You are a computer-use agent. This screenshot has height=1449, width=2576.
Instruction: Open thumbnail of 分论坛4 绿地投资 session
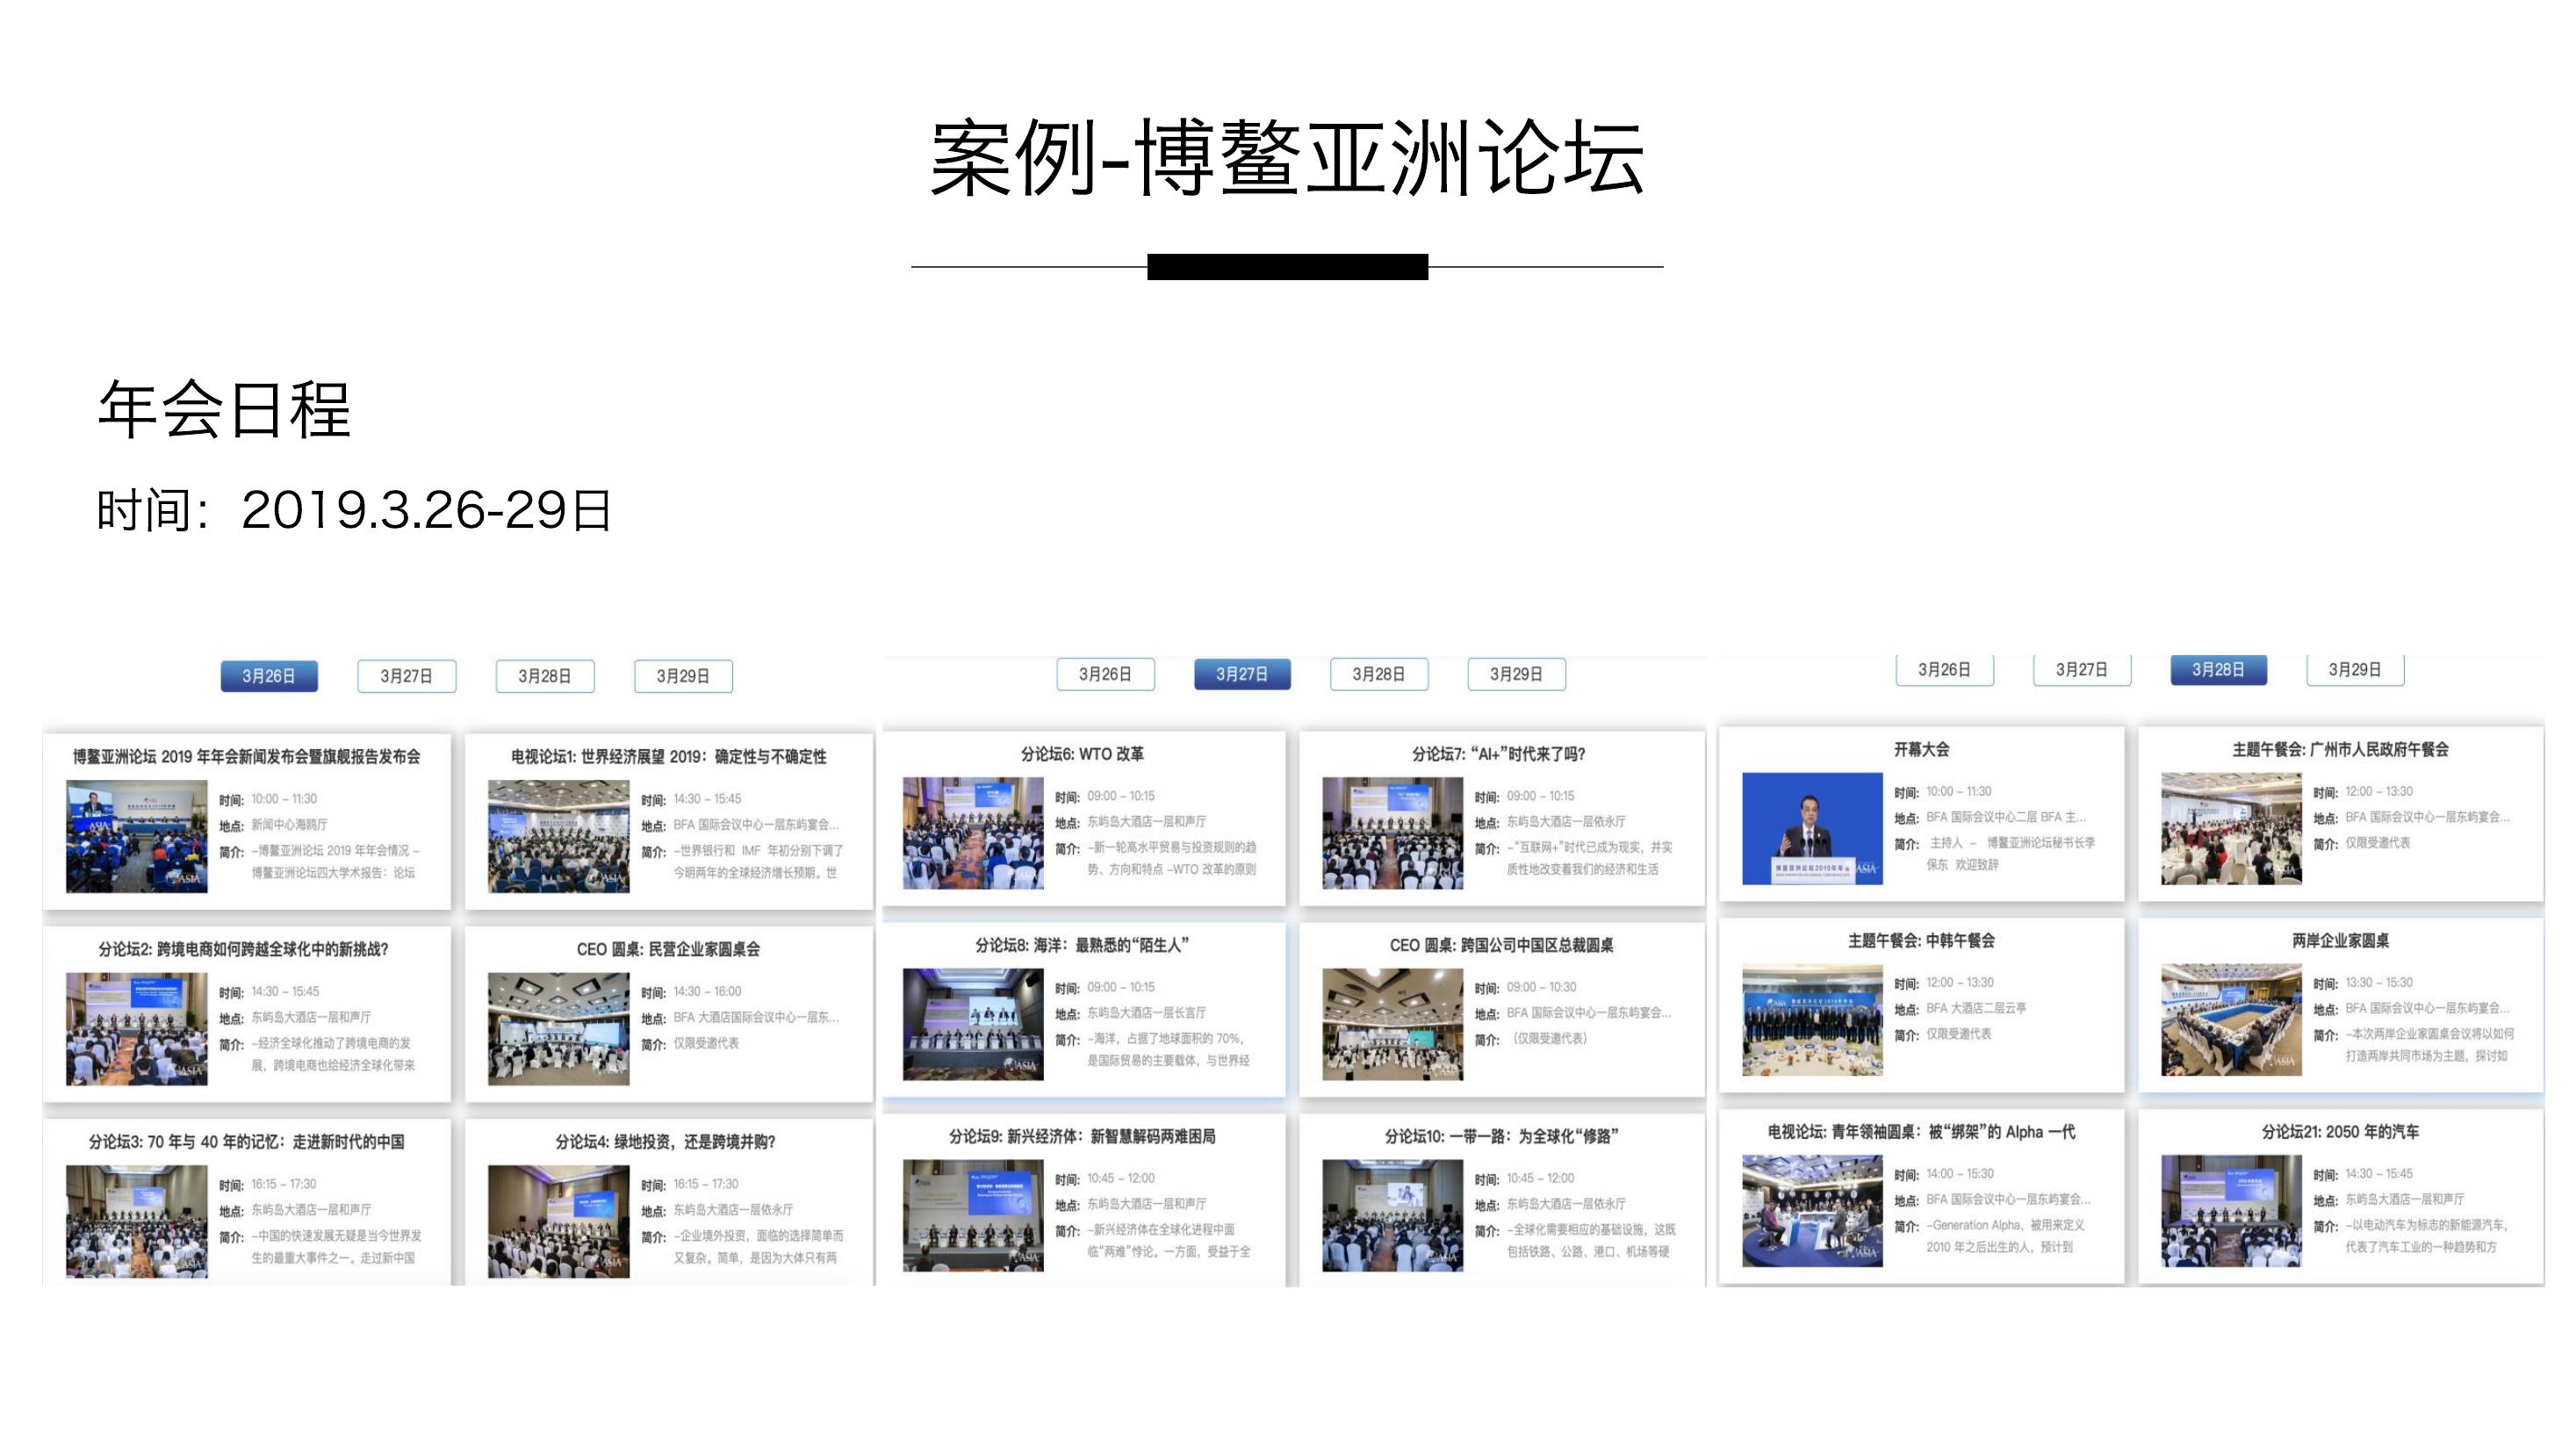(x=559, y=1221)
